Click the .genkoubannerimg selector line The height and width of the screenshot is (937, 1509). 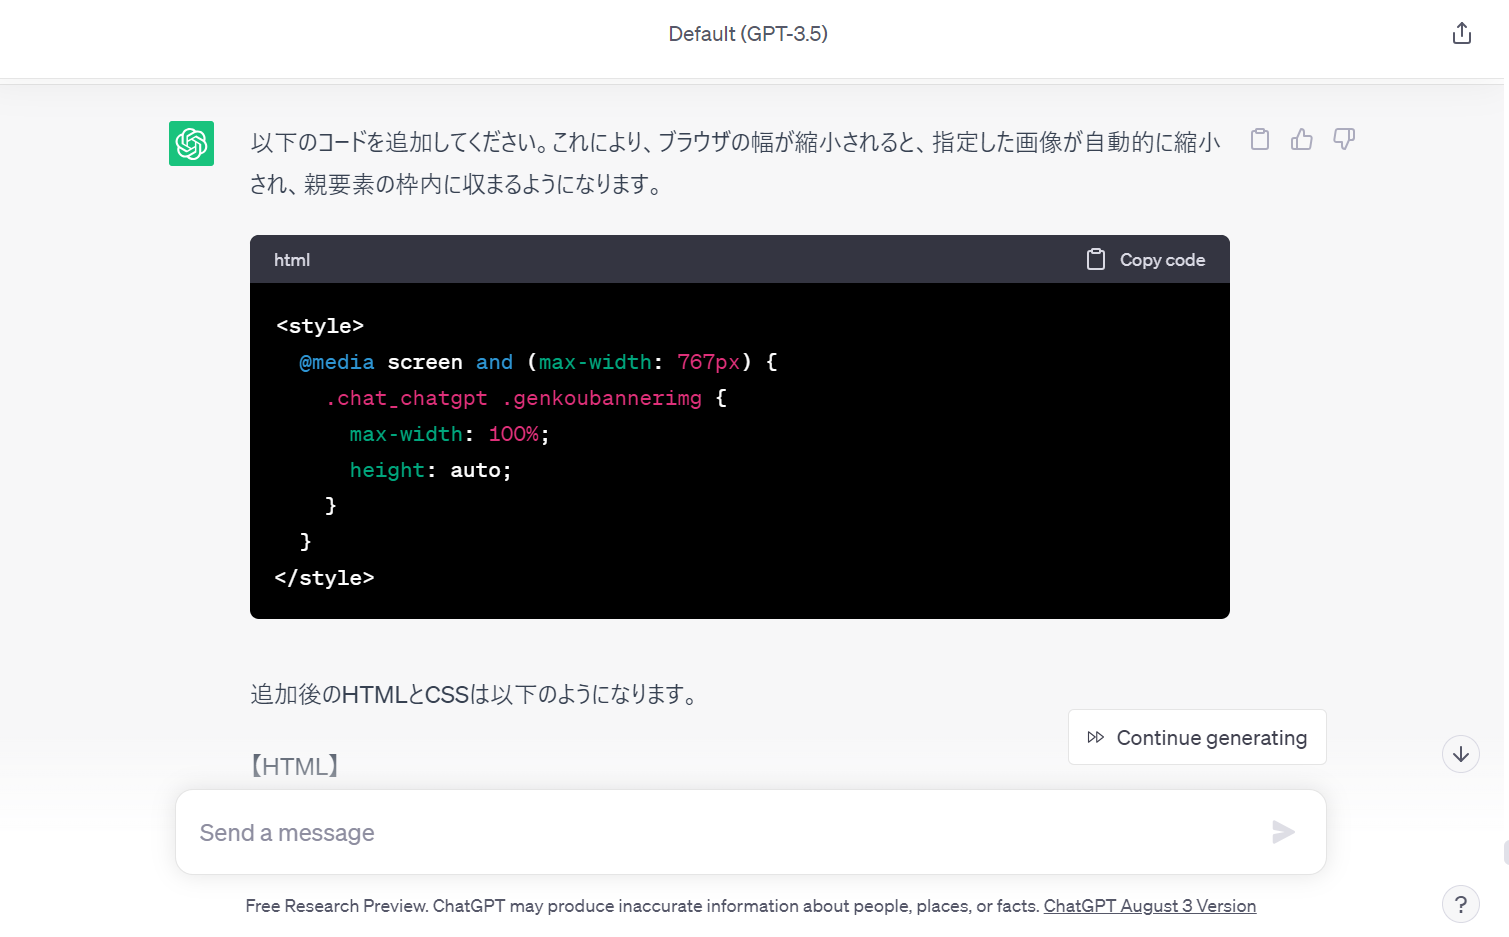526,398
